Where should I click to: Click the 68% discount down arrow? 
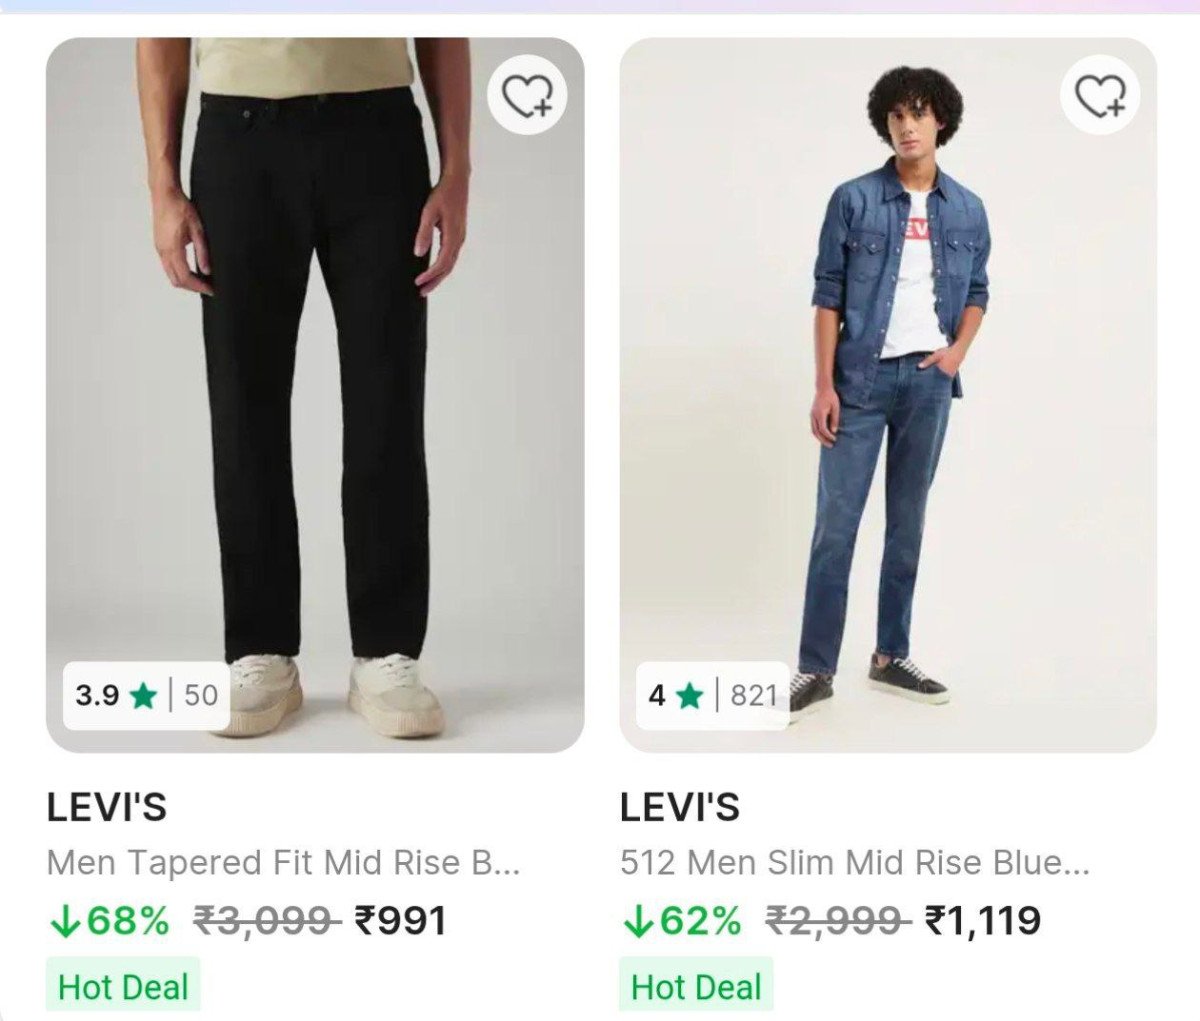point(63,921)
